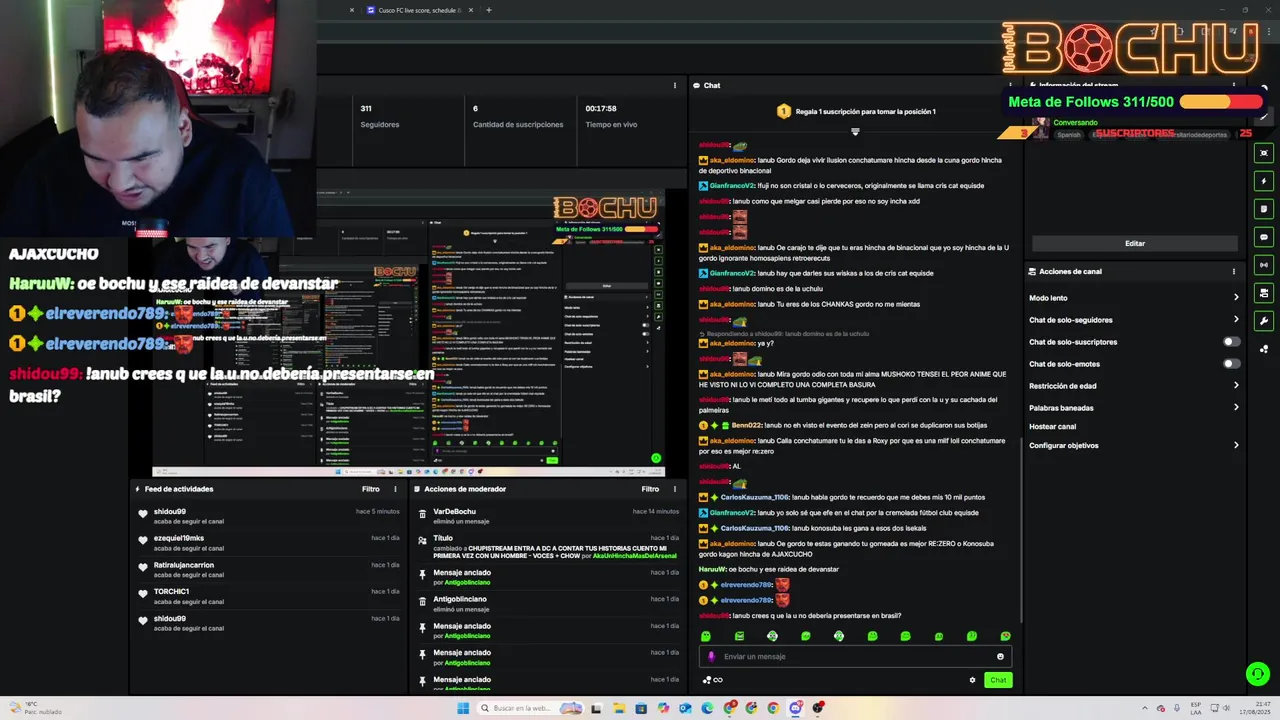The image size is (1280, 720).
Task: Open the stream screen icon in right sidebar
Action: (x=1264, y=293)
